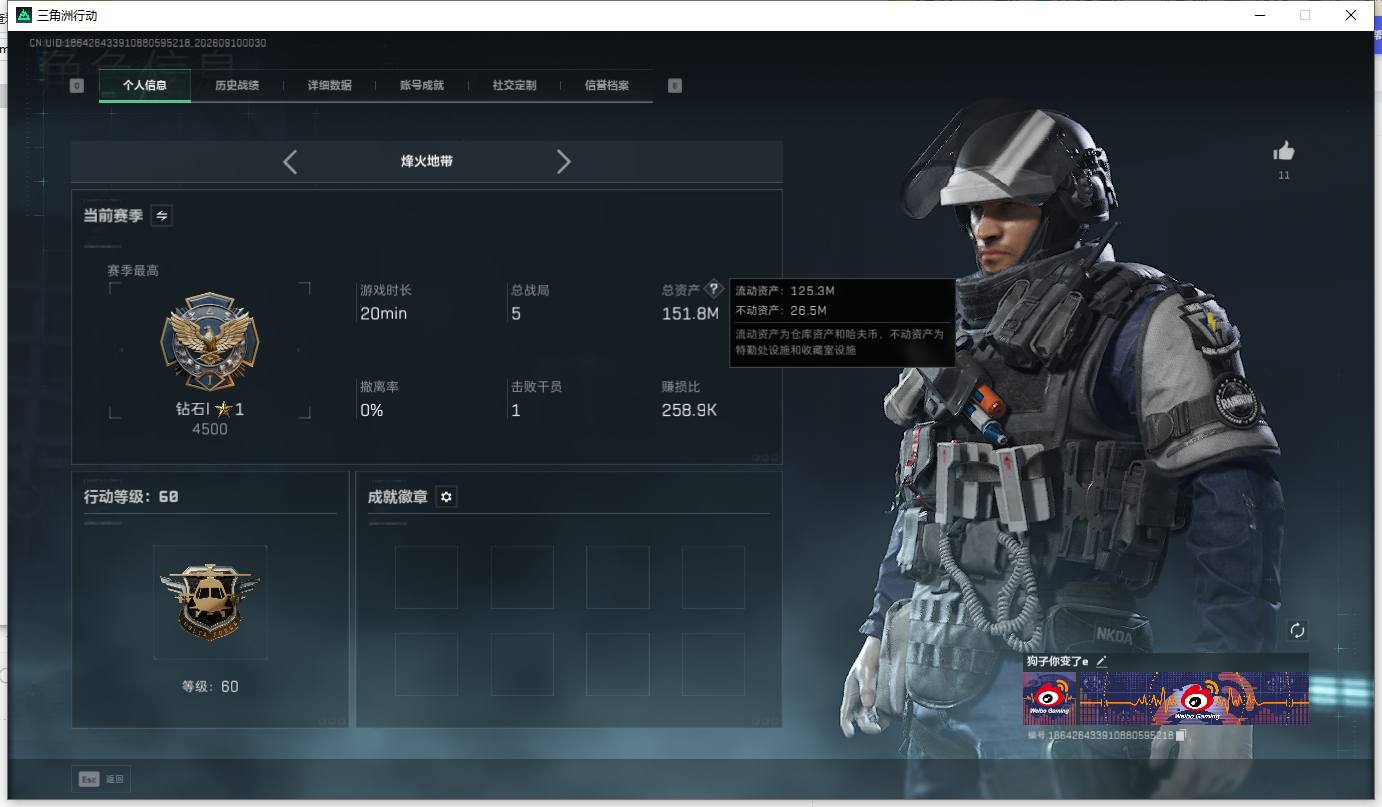Click the question mark beside 总资产

tap(713, 289)
